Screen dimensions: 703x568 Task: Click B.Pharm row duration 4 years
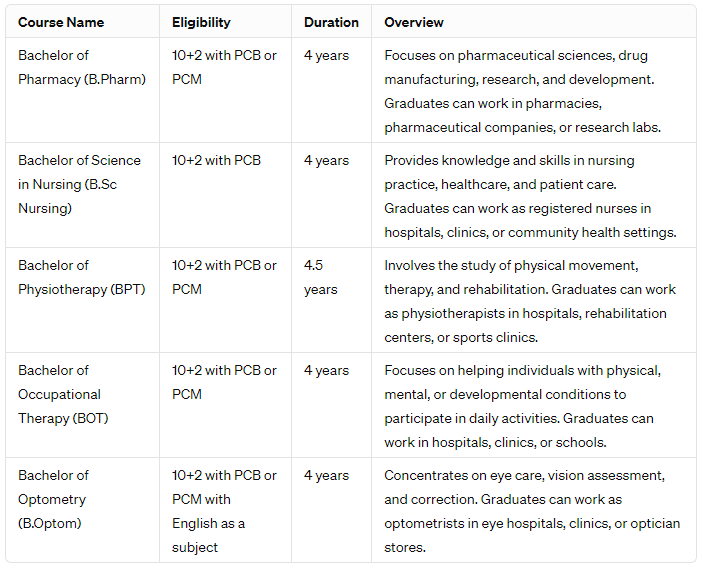pos(326,55)
